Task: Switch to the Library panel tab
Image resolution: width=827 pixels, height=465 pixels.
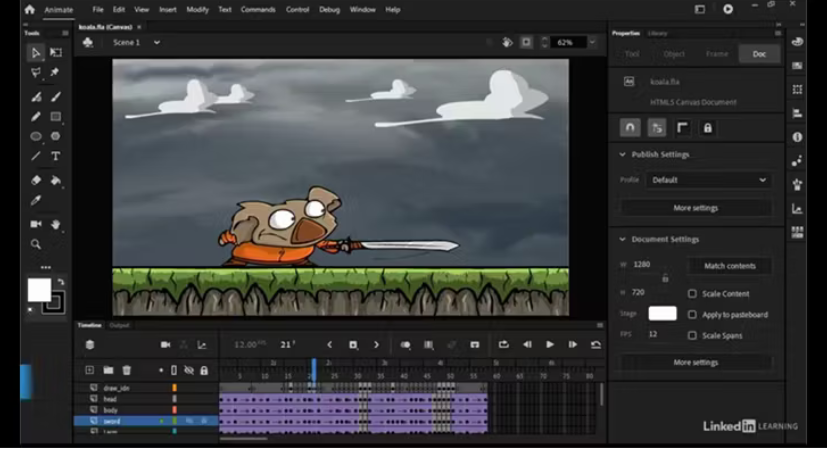Action: tap(658, 33)
